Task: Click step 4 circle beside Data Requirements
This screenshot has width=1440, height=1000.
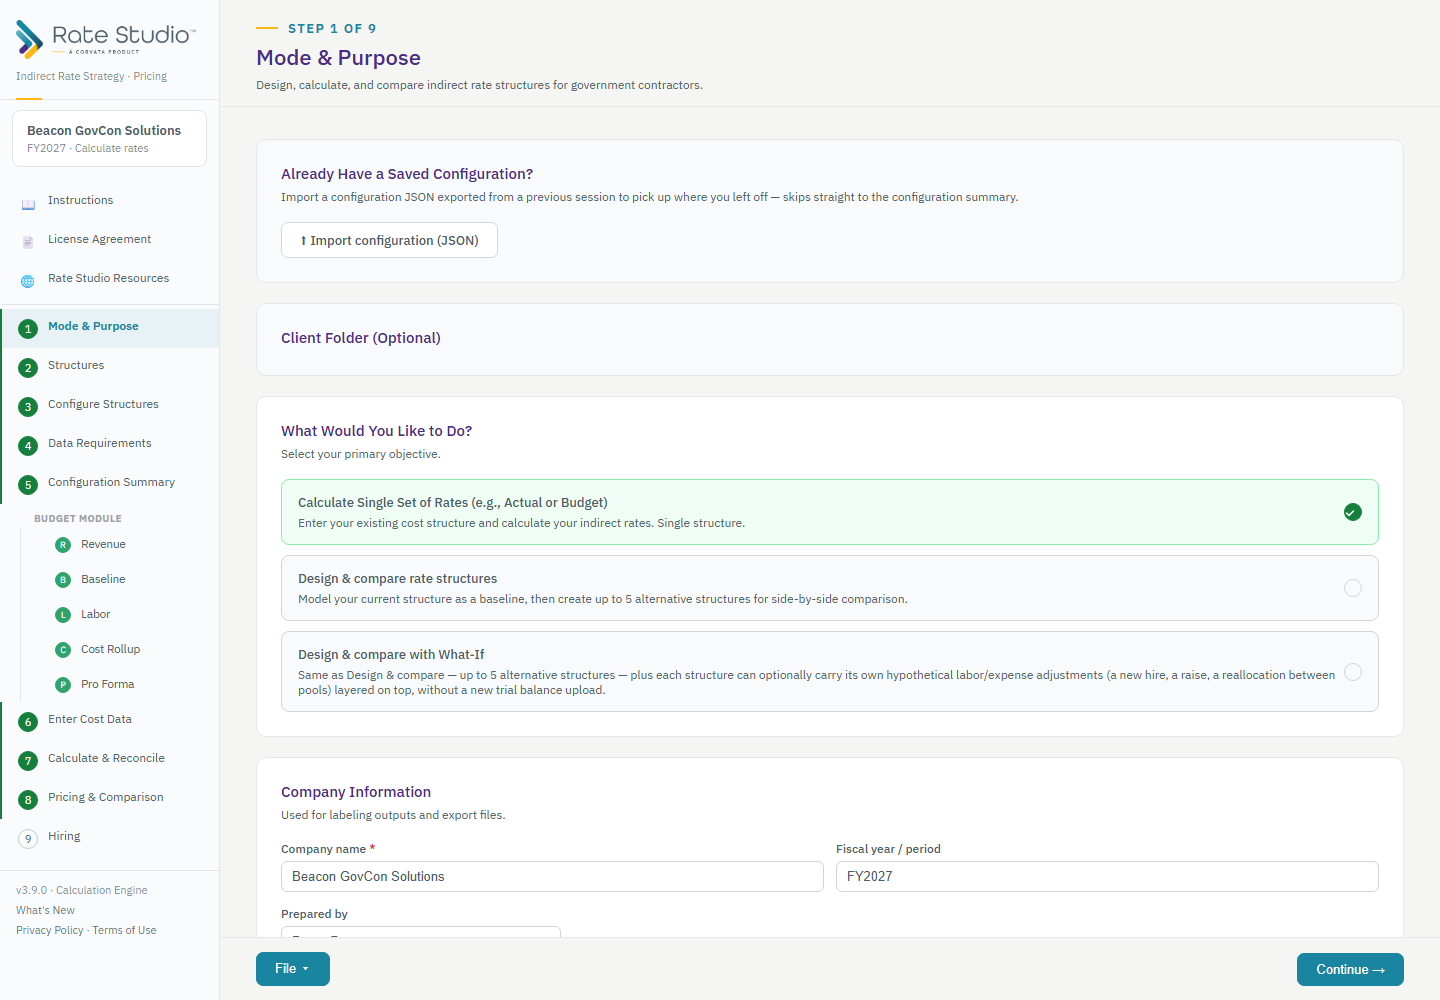Action: point(28,446)
